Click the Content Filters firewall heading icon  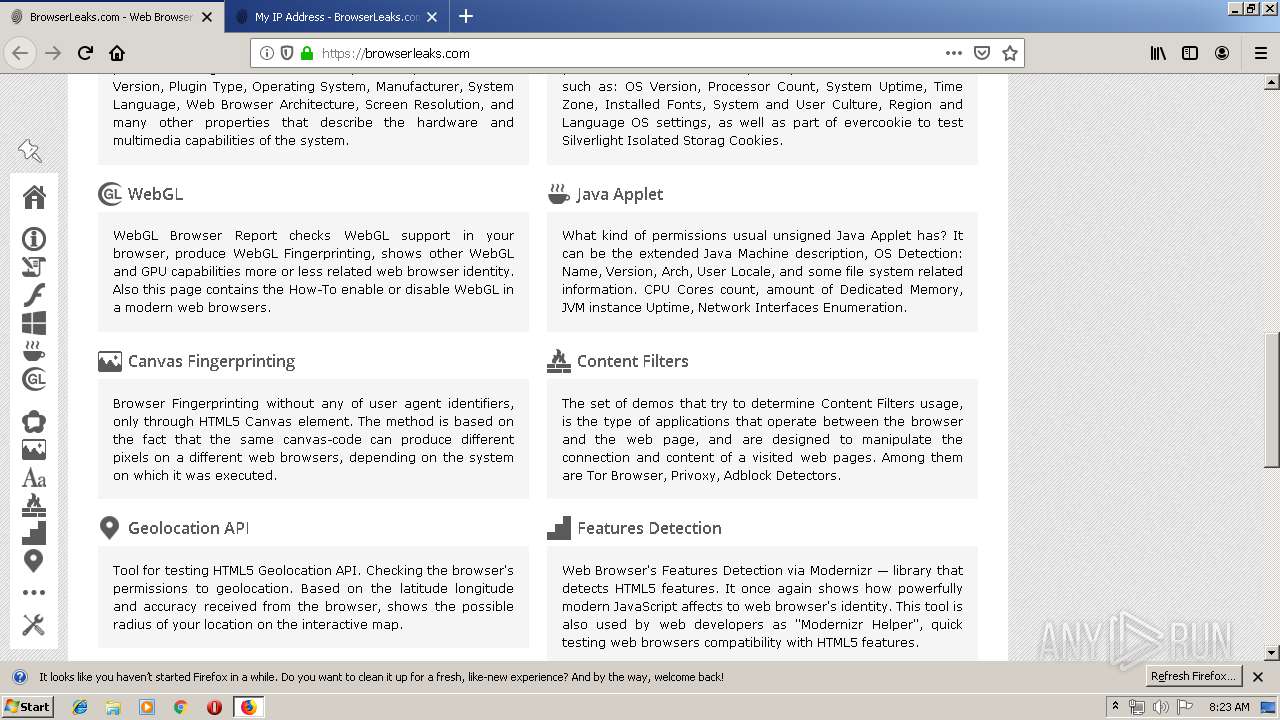pos(559,361)
